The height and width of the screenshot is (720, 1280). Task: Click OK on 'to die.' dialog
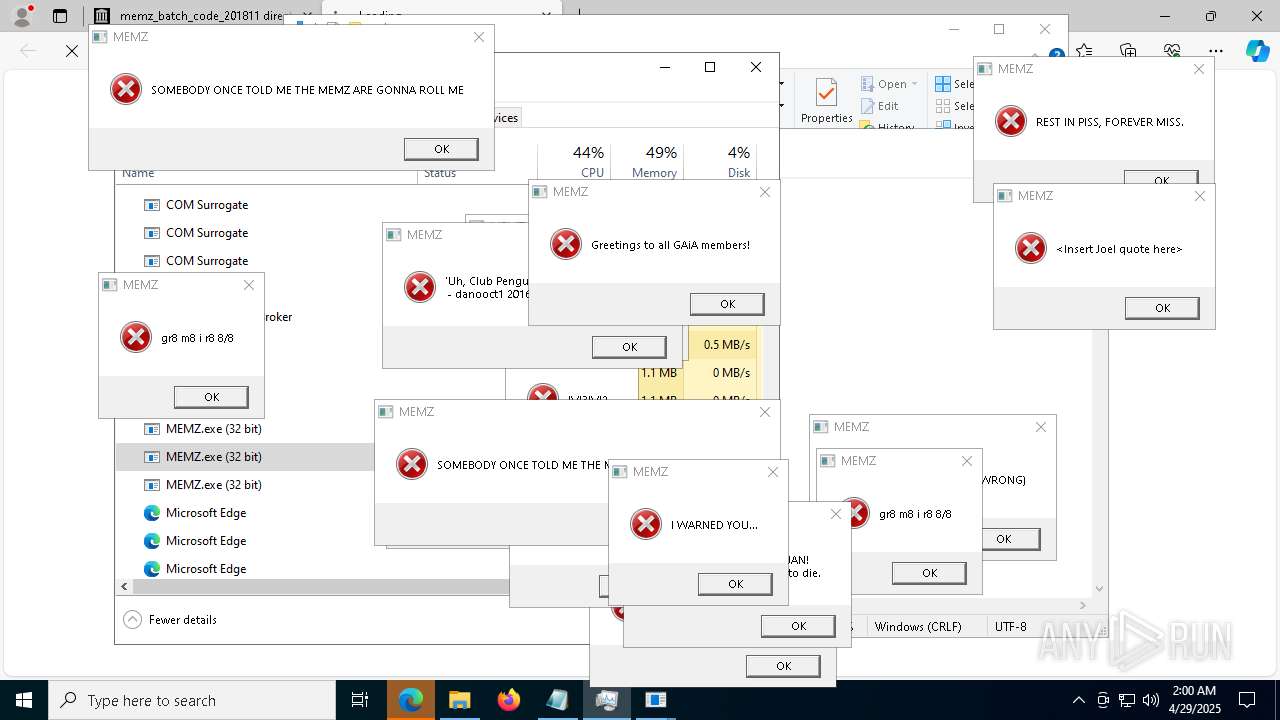click(798, 626)
